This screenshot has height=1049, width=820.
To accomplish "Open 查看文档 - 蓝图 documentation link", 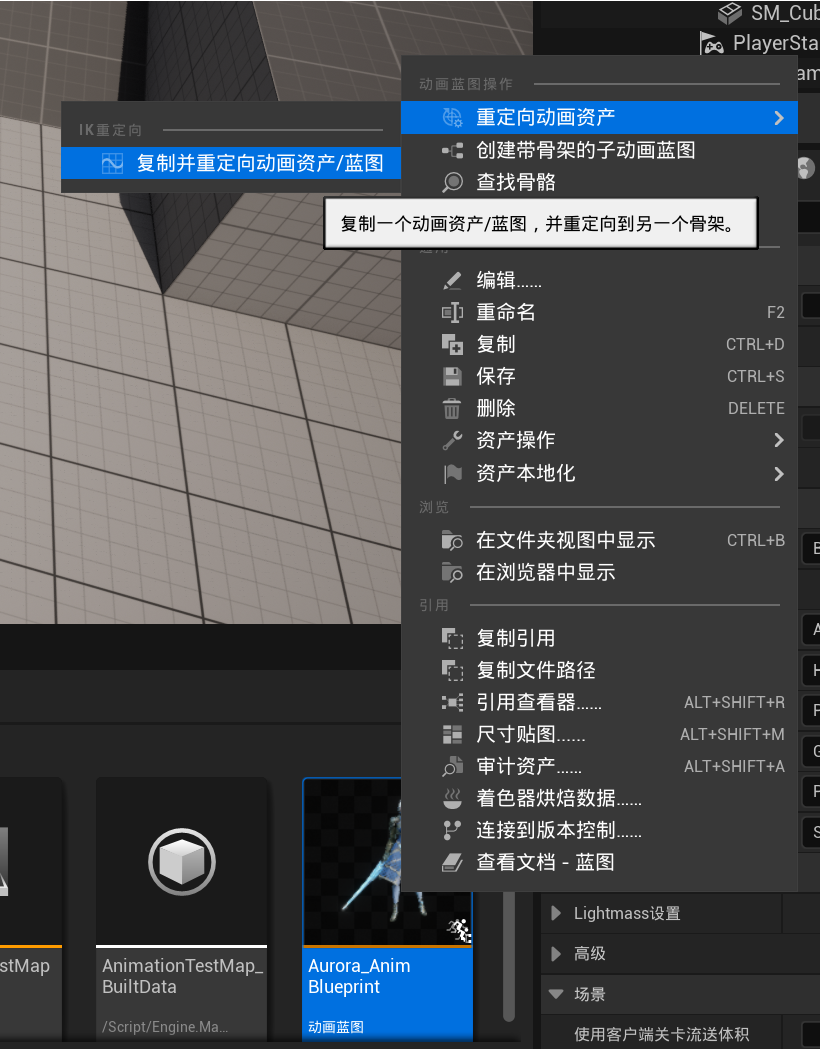I will (545, 862).
